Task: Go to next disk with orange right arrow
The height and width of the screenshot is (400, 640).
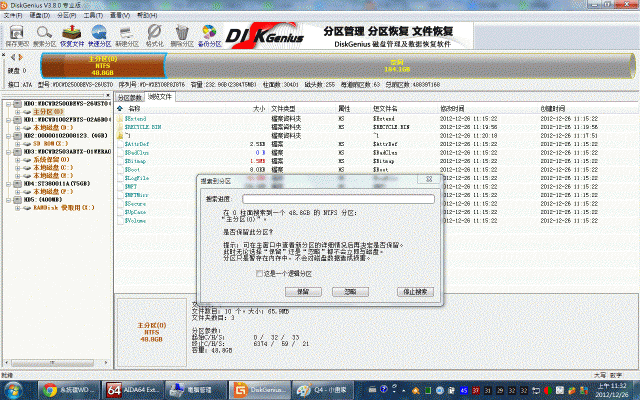Action: [20, 57]
